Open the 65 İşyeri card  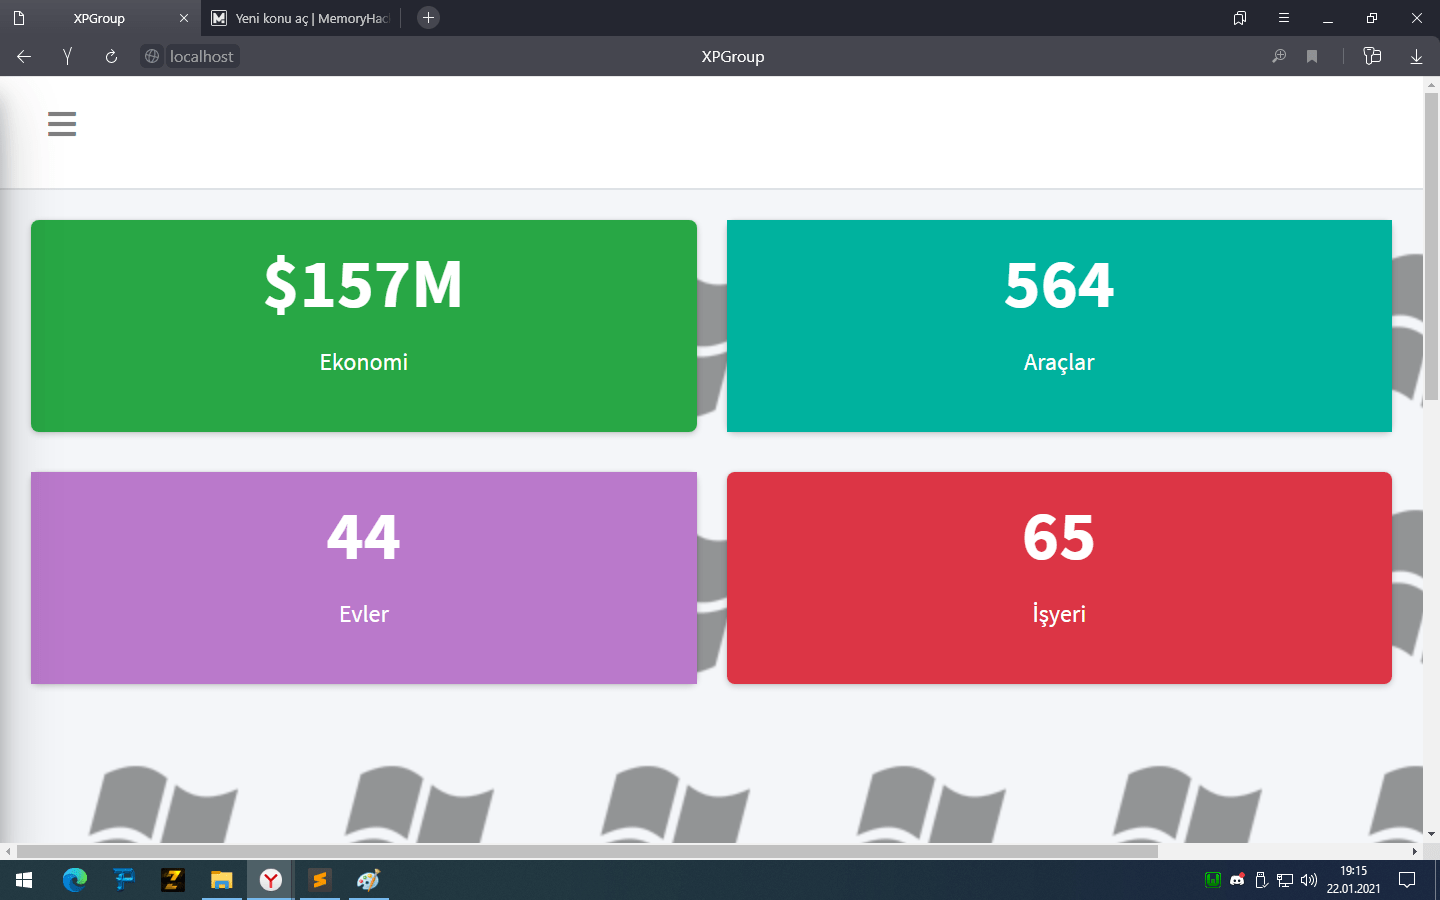pyautogui.click(x=1059, y=578)
